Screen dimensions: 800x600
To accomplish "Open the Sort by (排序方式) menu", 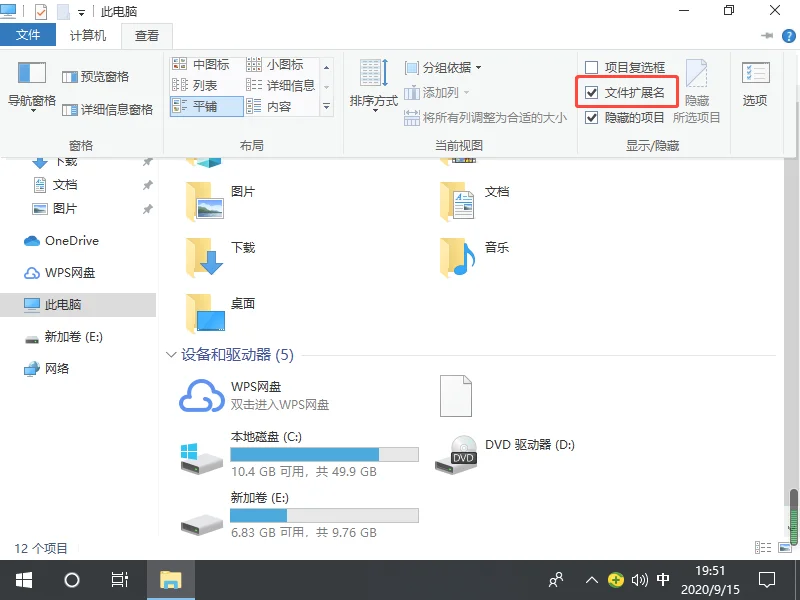I will click(374, 85).
